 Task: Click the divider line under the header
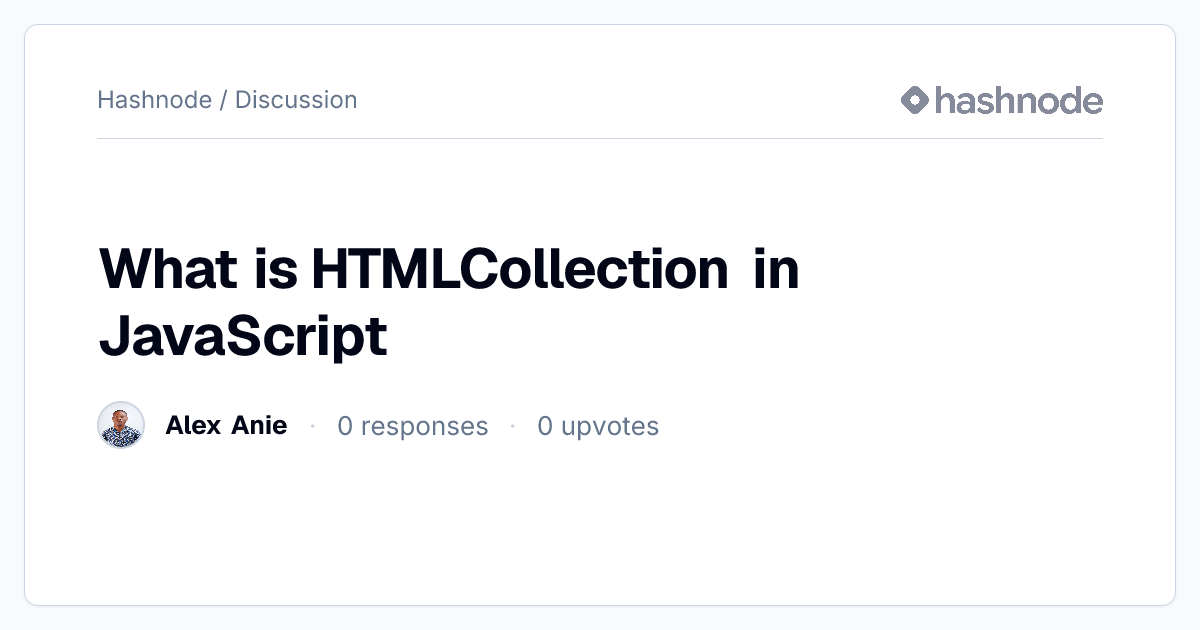point(600,138)
